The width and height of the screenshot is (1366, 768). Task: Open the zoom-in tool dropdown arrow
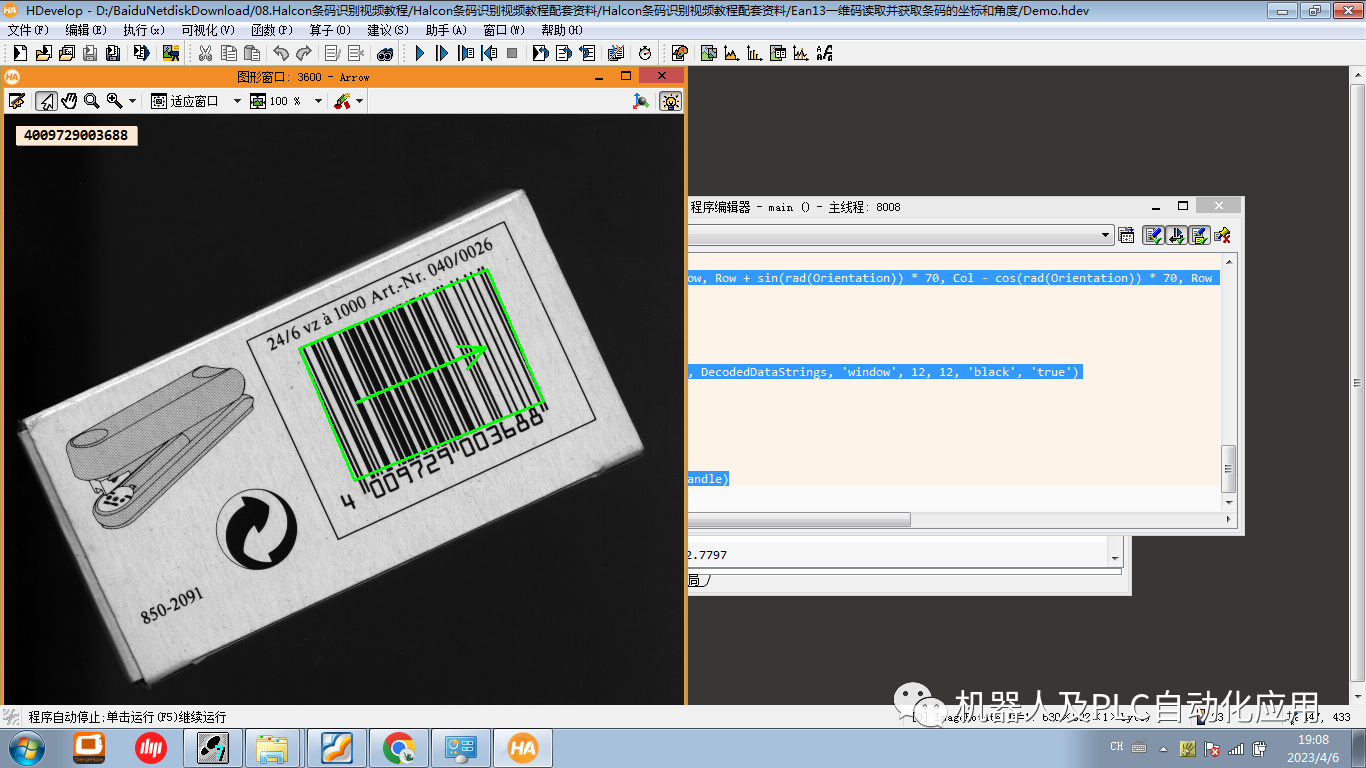(x=132, y=101)
